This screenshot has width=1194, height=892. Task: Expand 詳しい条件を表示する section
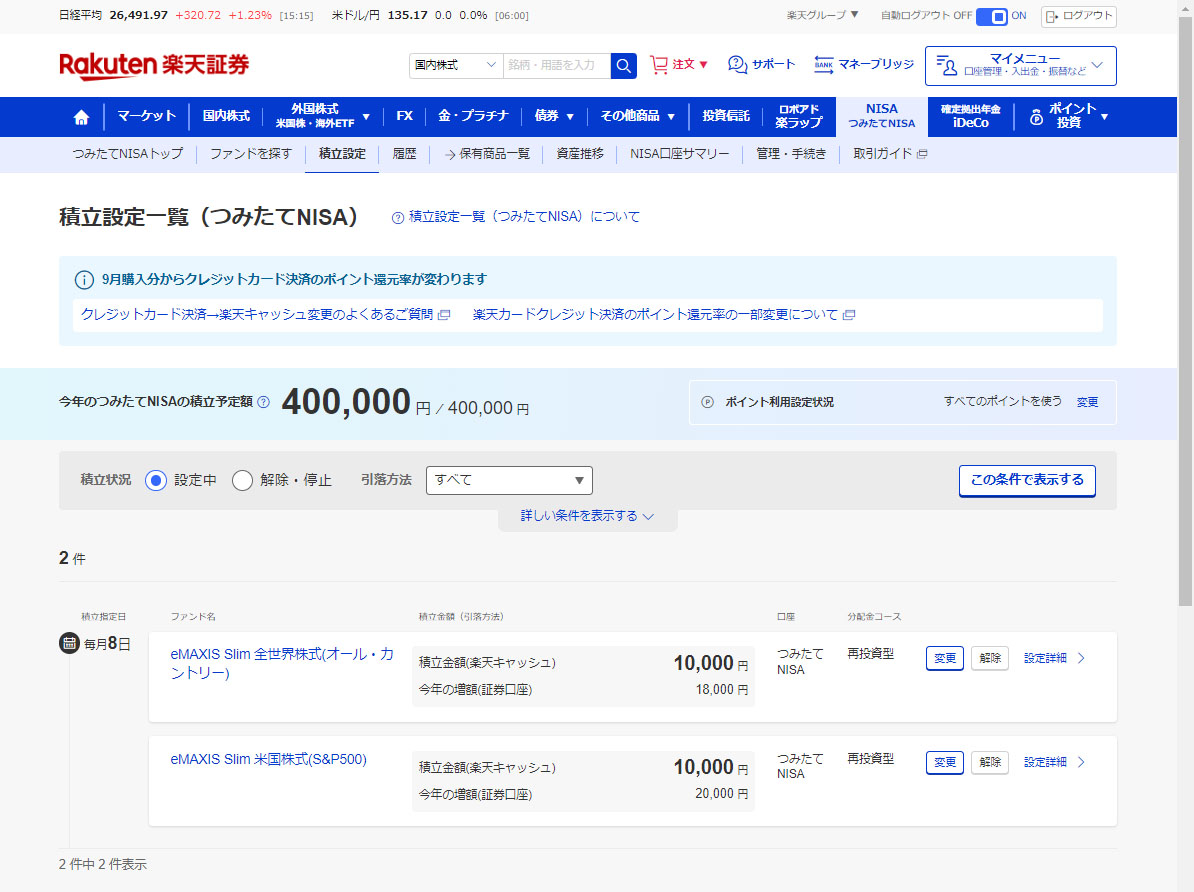[587, 516]
